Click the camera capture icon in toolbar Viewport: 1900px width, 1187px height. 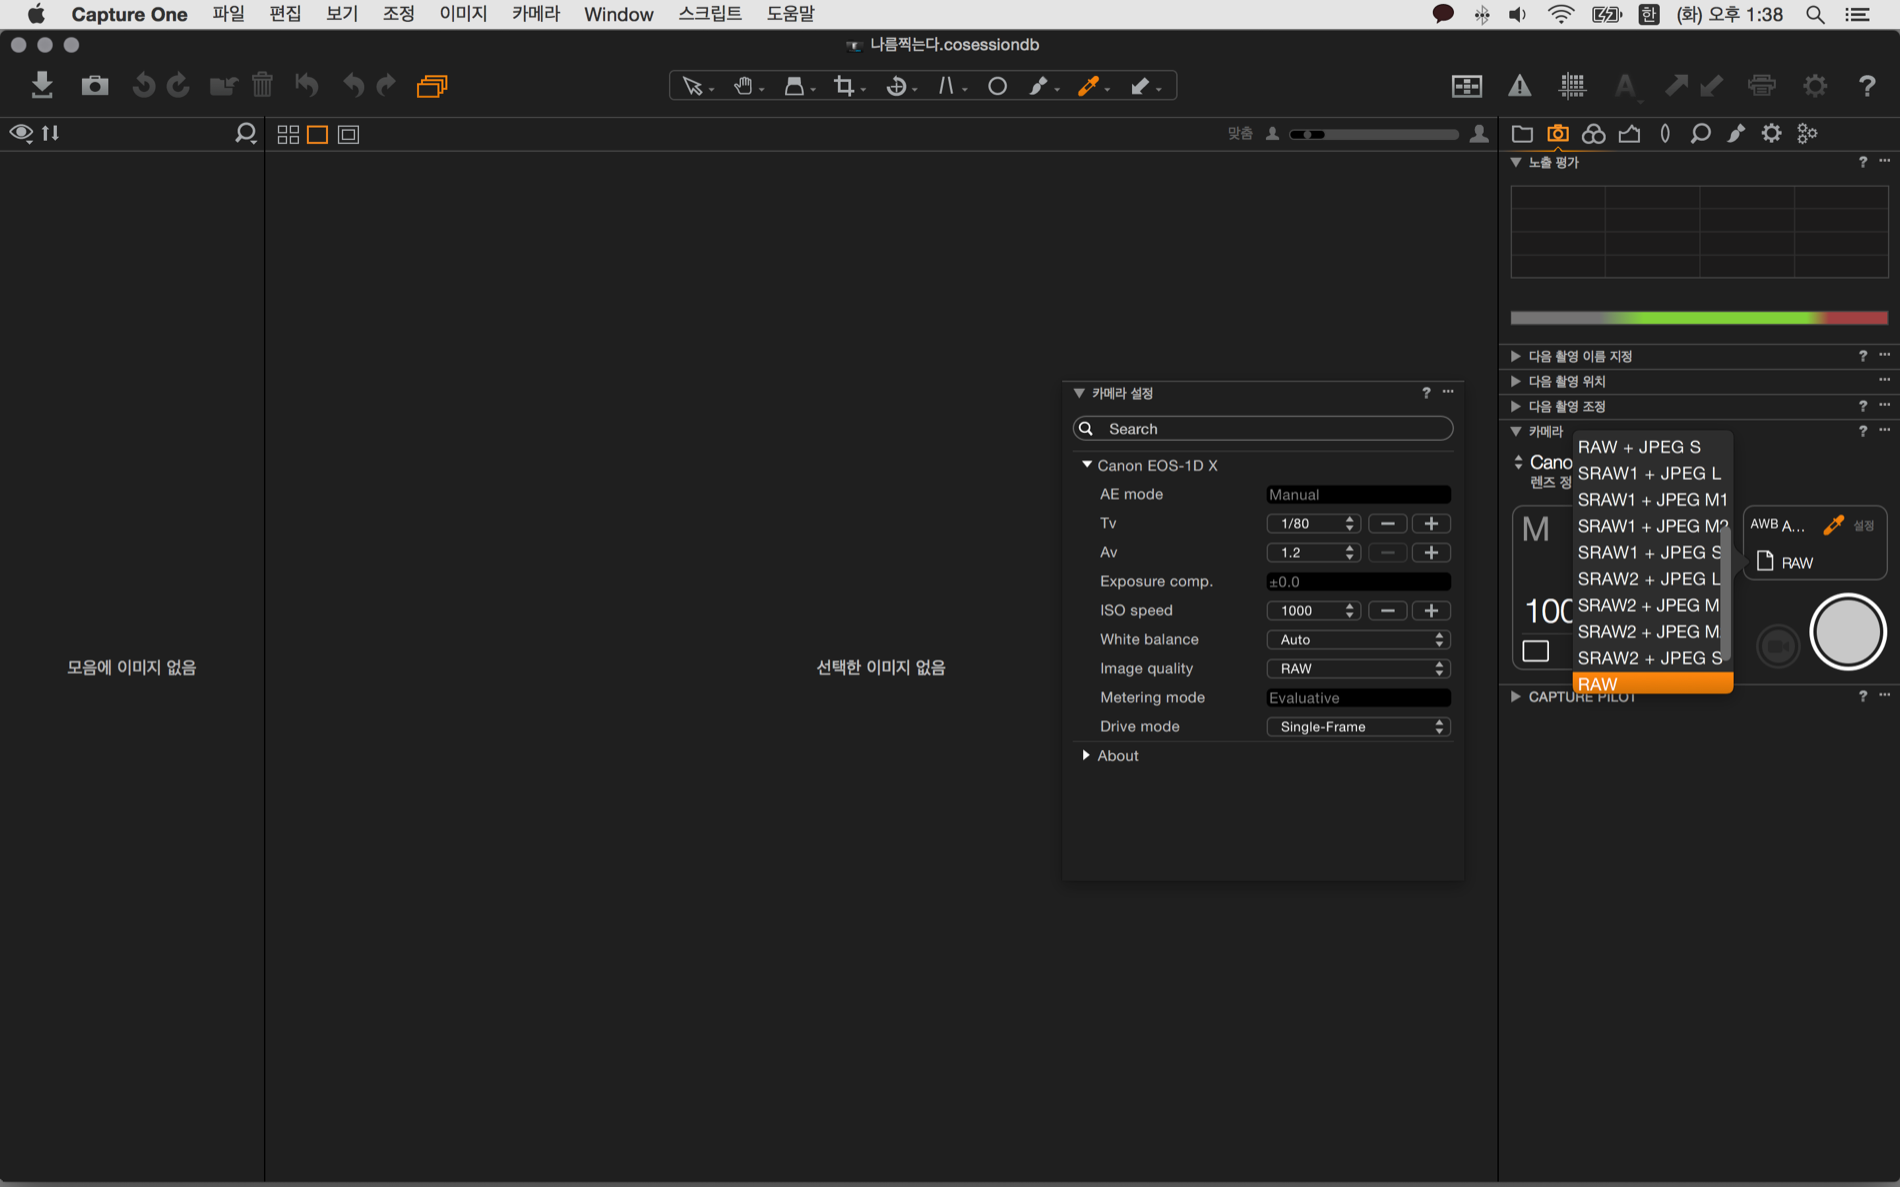pos(94,85)
